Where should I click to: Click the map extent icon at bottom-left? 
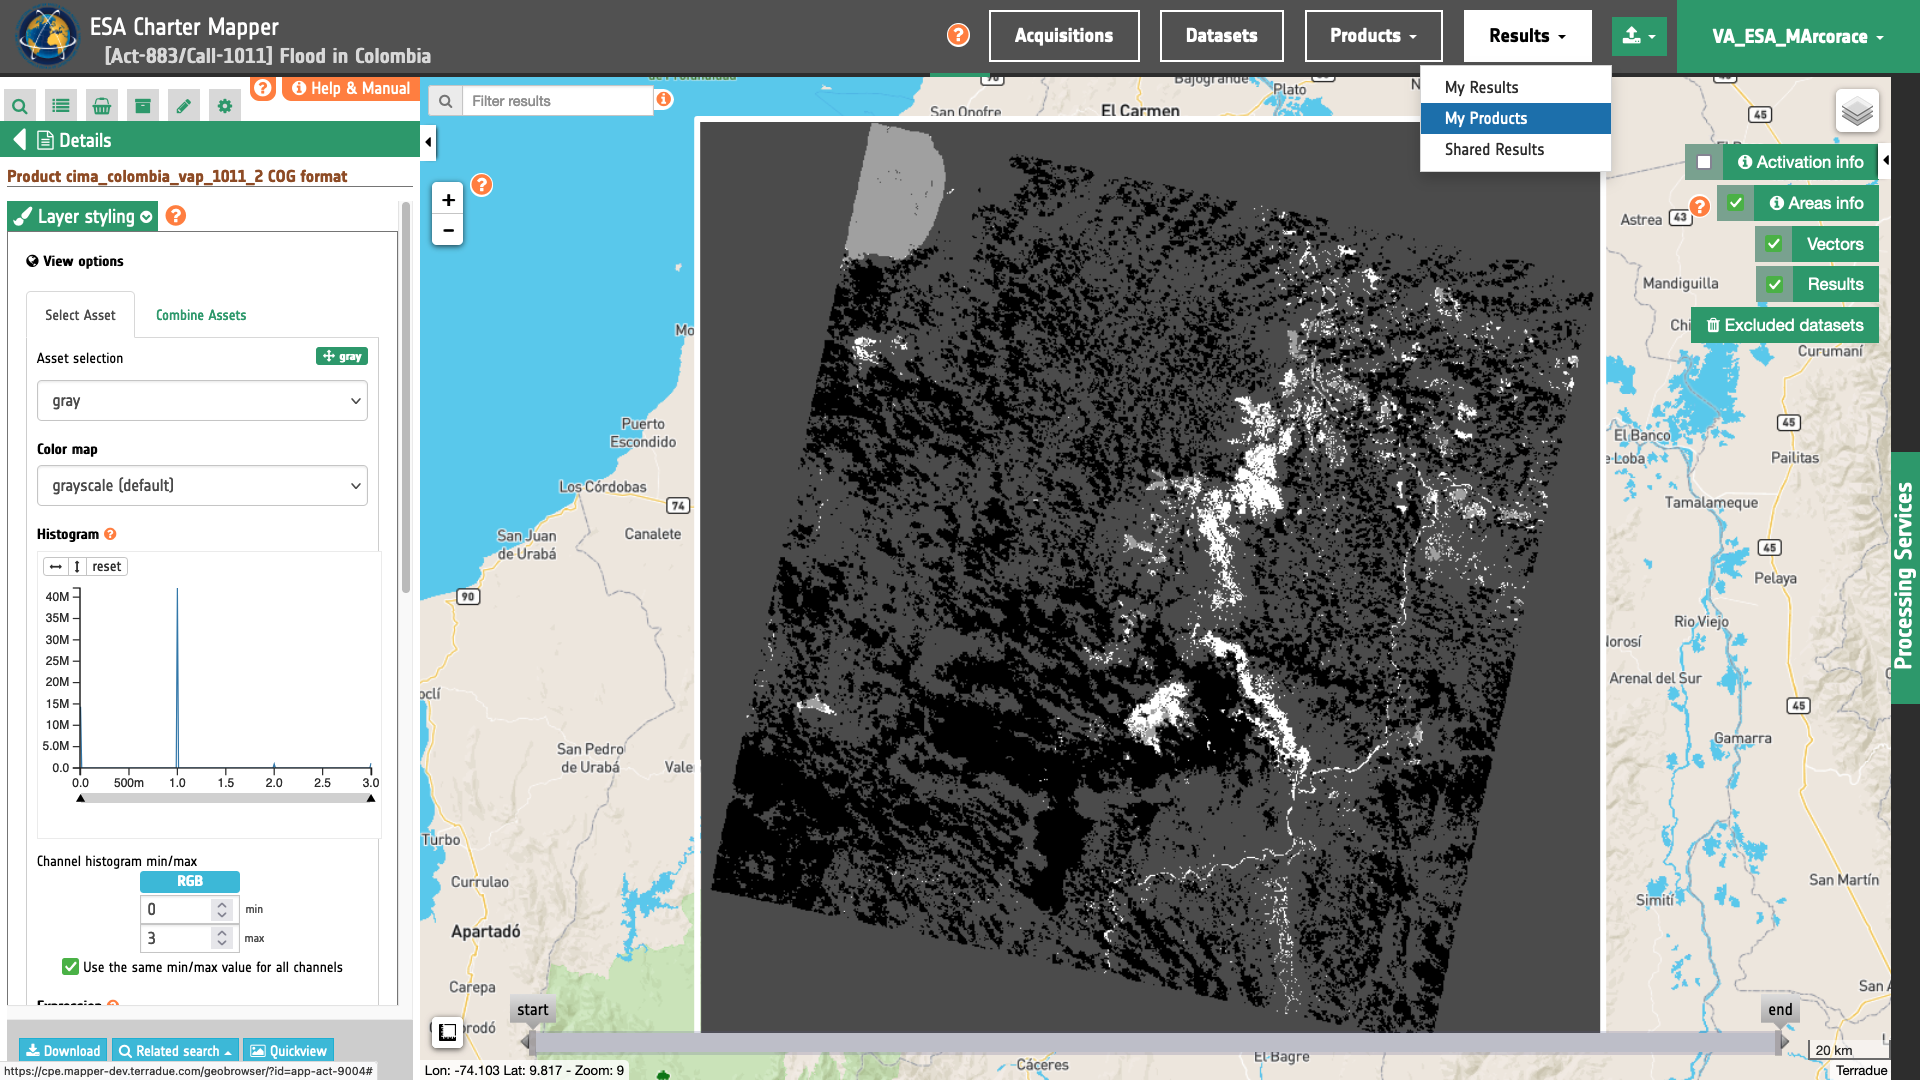tap(447, 1032)
